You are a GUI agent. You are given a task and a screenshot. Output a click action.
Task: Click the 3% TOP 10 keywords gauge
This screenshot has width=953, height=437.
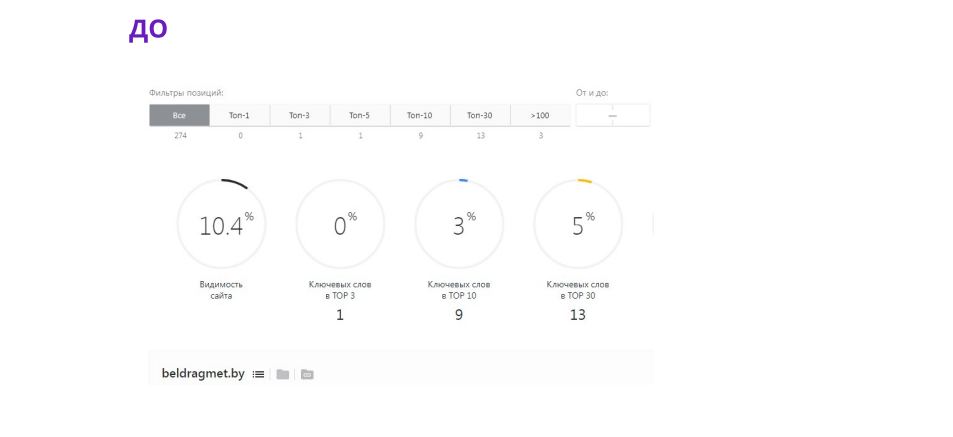[459, 225]
